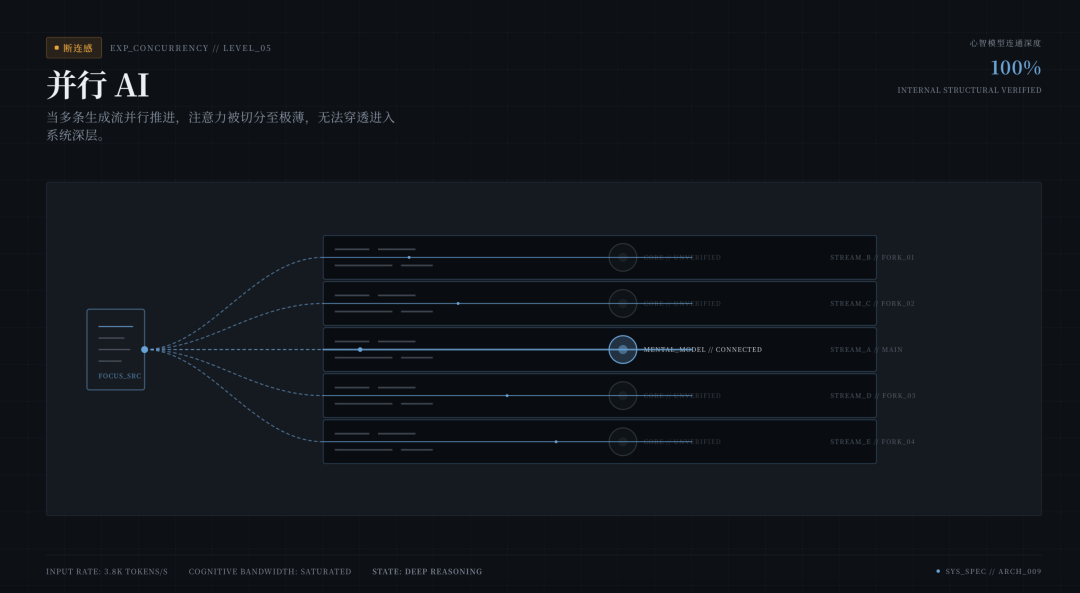
Task: Click CORE // UNVERIFIED text in STREAM_B row
Action: click(x=682, y=258)
